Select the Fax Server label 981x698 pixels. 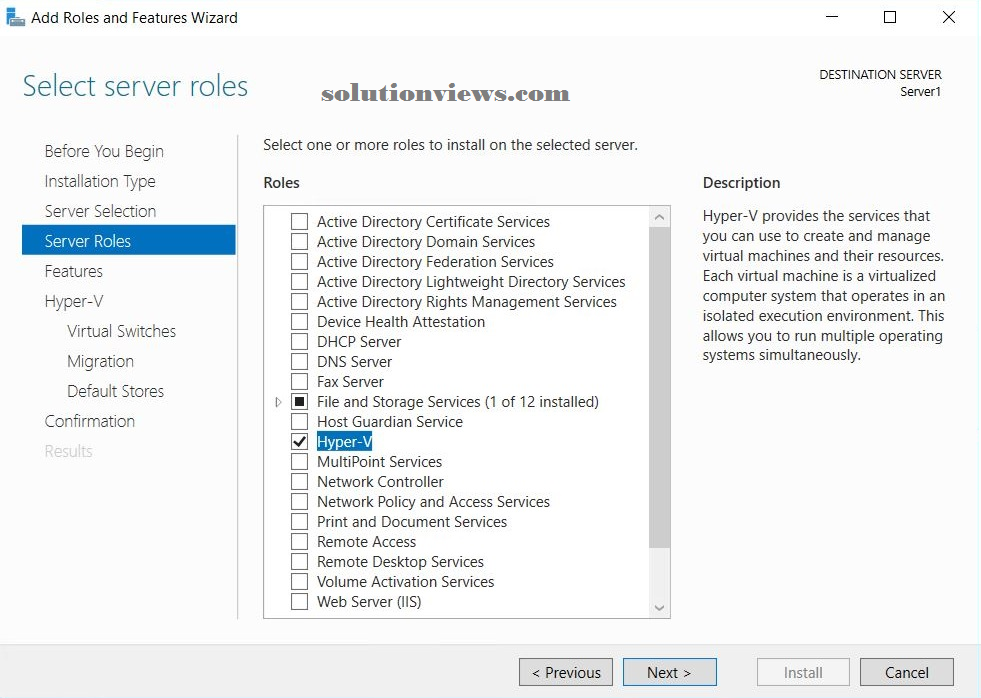tap(350, 382)
